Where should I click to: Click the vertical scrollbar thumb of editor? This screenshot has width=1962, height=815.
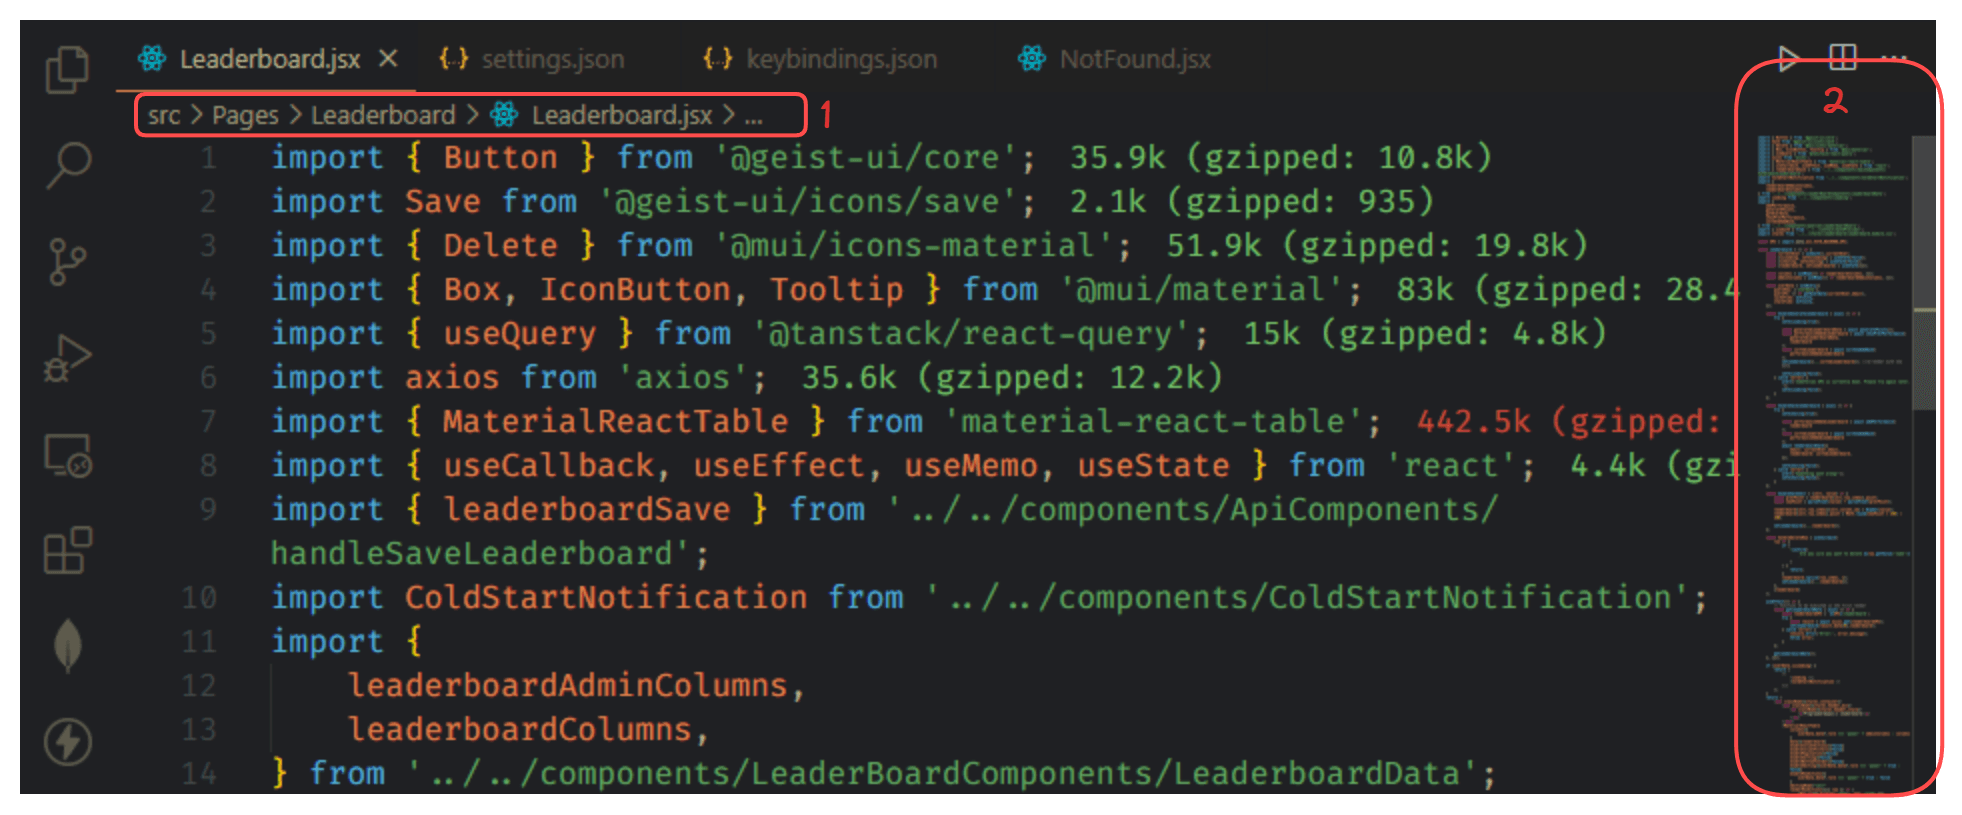pos(1923,270)
